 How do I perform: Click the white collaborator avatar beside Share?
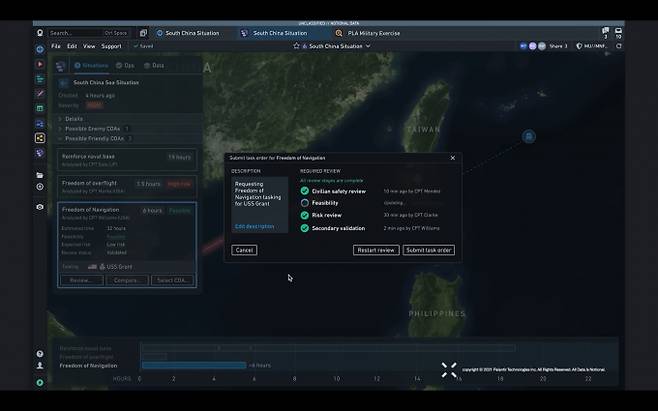542,46
